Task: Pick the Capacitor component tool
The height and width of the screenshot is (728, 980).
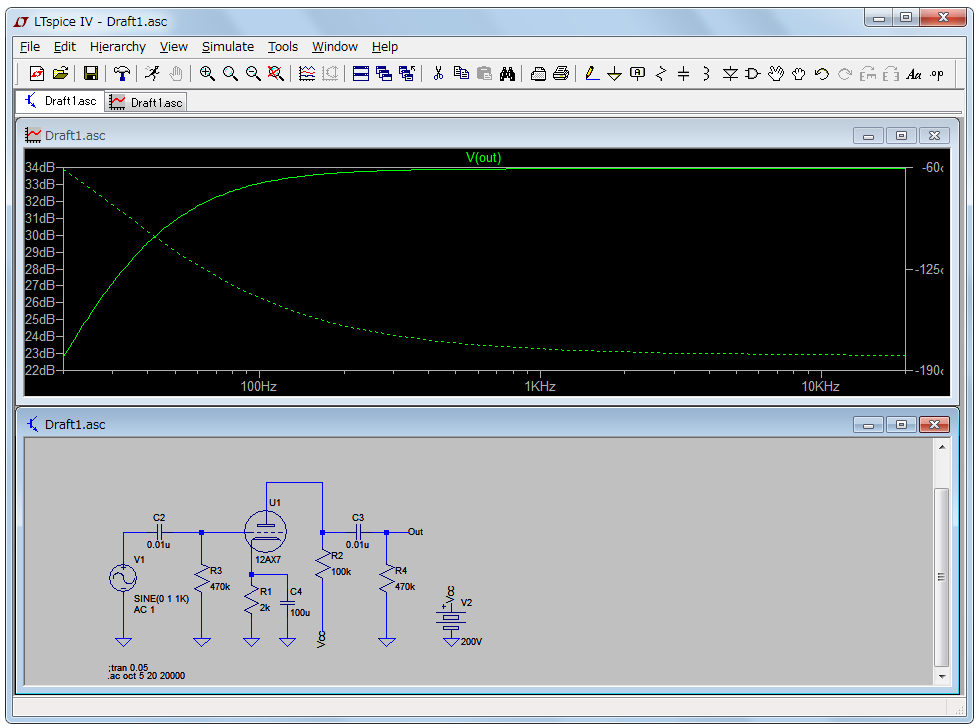Action: tap(683, 73)
